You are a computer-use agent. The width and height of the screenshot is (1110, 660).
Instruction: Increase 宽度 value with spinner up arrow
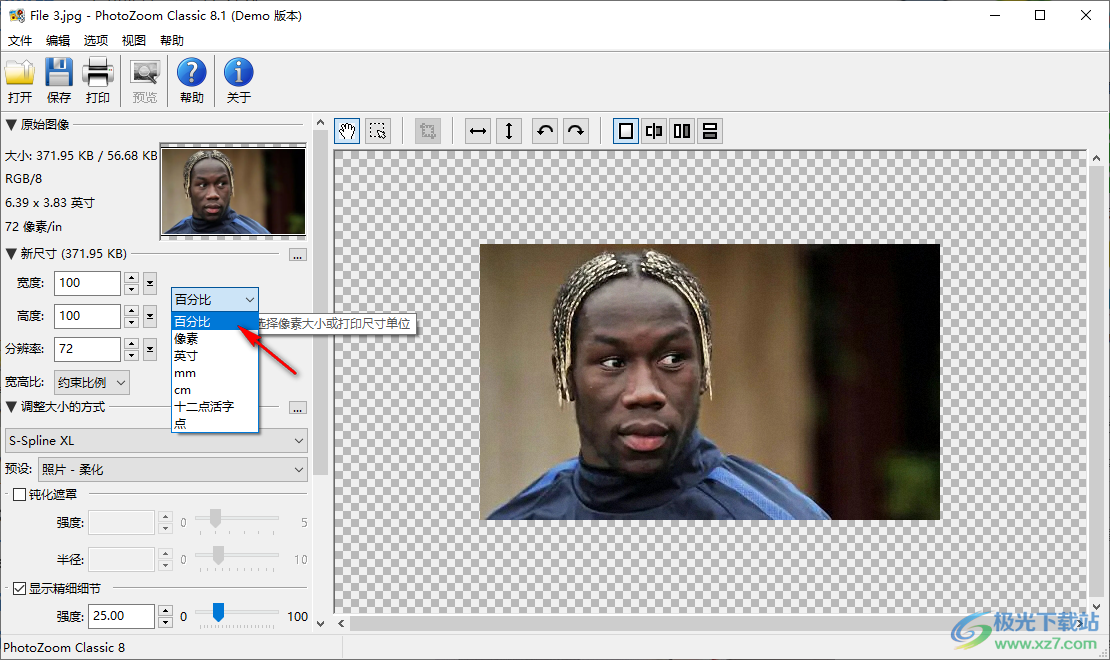click(x=131, y=278)
